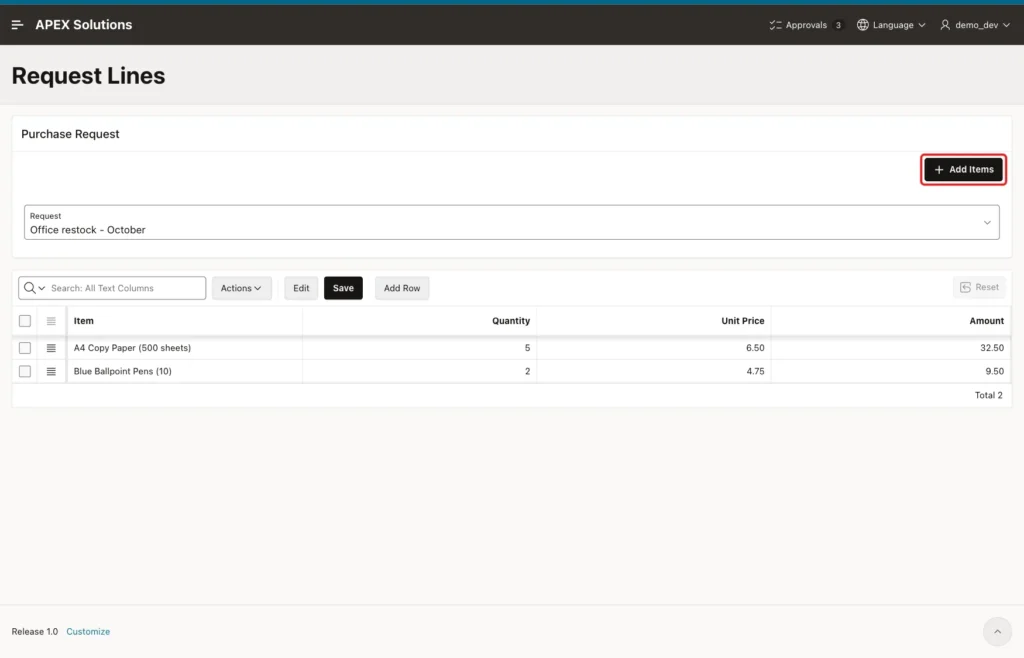
Task: Click quantity cell showing 5
Action: click(x=419, y=348)
